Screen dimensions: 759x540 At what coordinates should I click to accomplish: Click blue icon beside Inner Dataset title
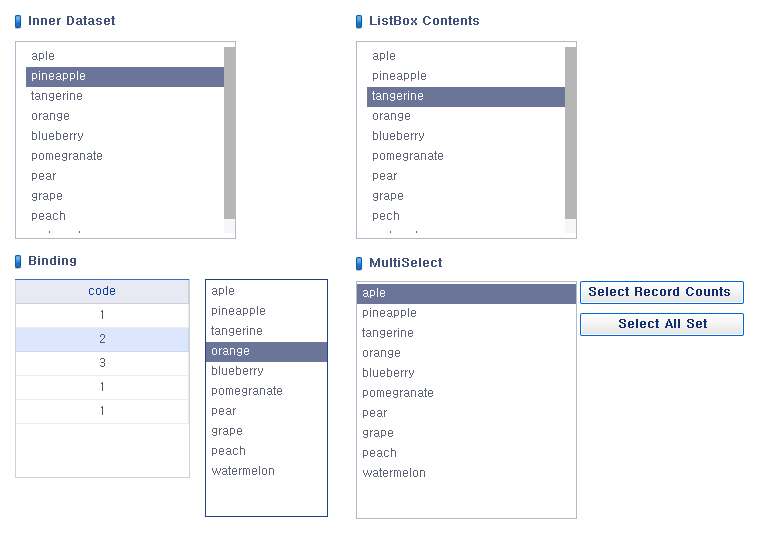coord(18,22)
